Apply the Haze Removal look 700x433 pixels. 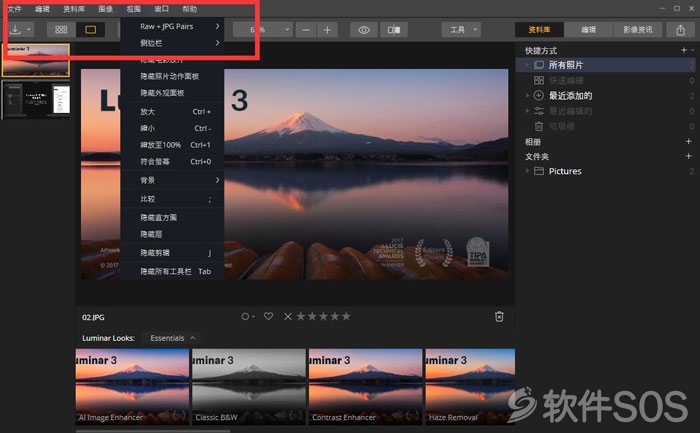[x=470, y=387]
